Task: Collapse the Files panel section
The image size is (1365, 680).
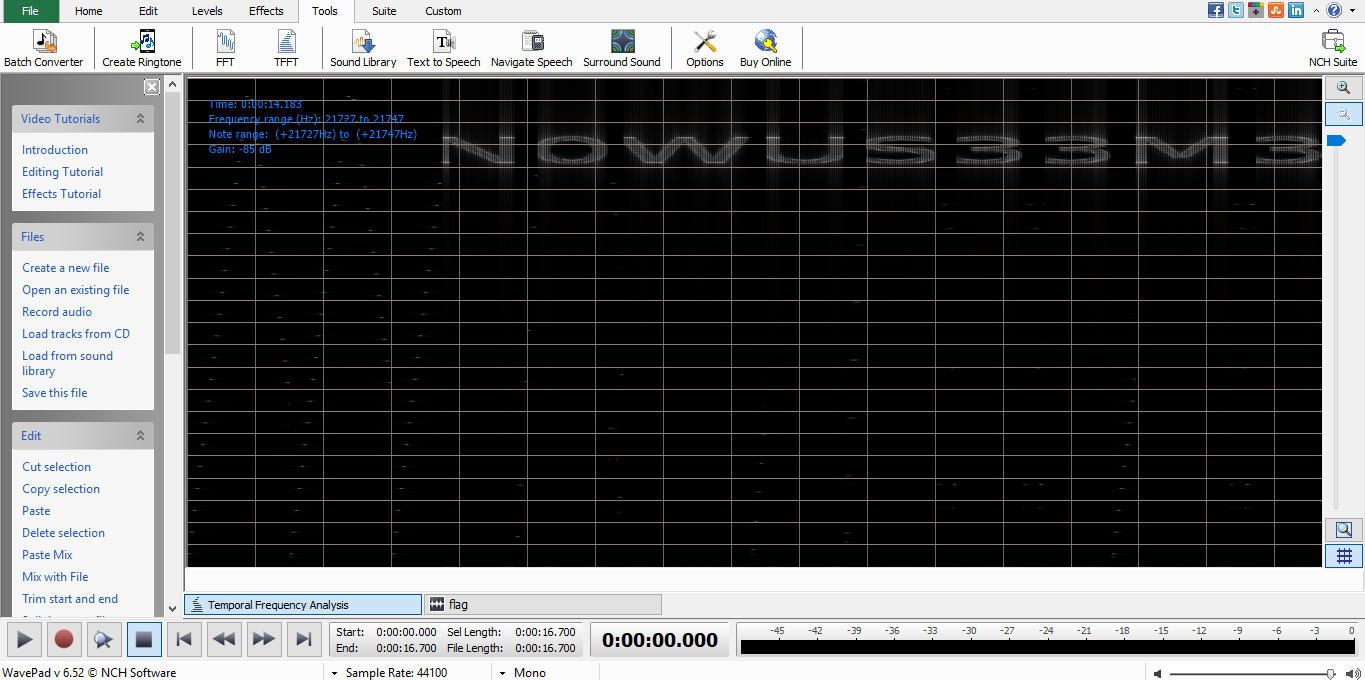Action: pyautogui.click(x=140, y=237)
